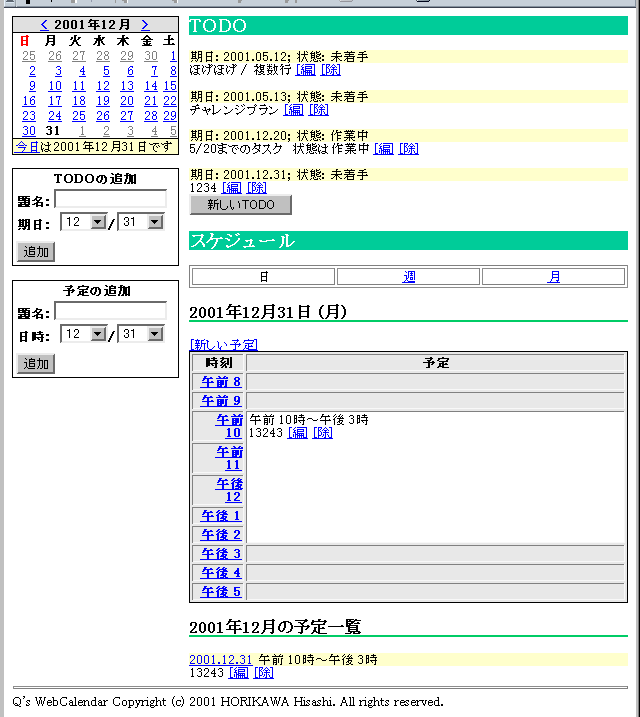Open the 午前 8 time slot
The width and height of the screenshot is (640, 717).
coord(221,382)
